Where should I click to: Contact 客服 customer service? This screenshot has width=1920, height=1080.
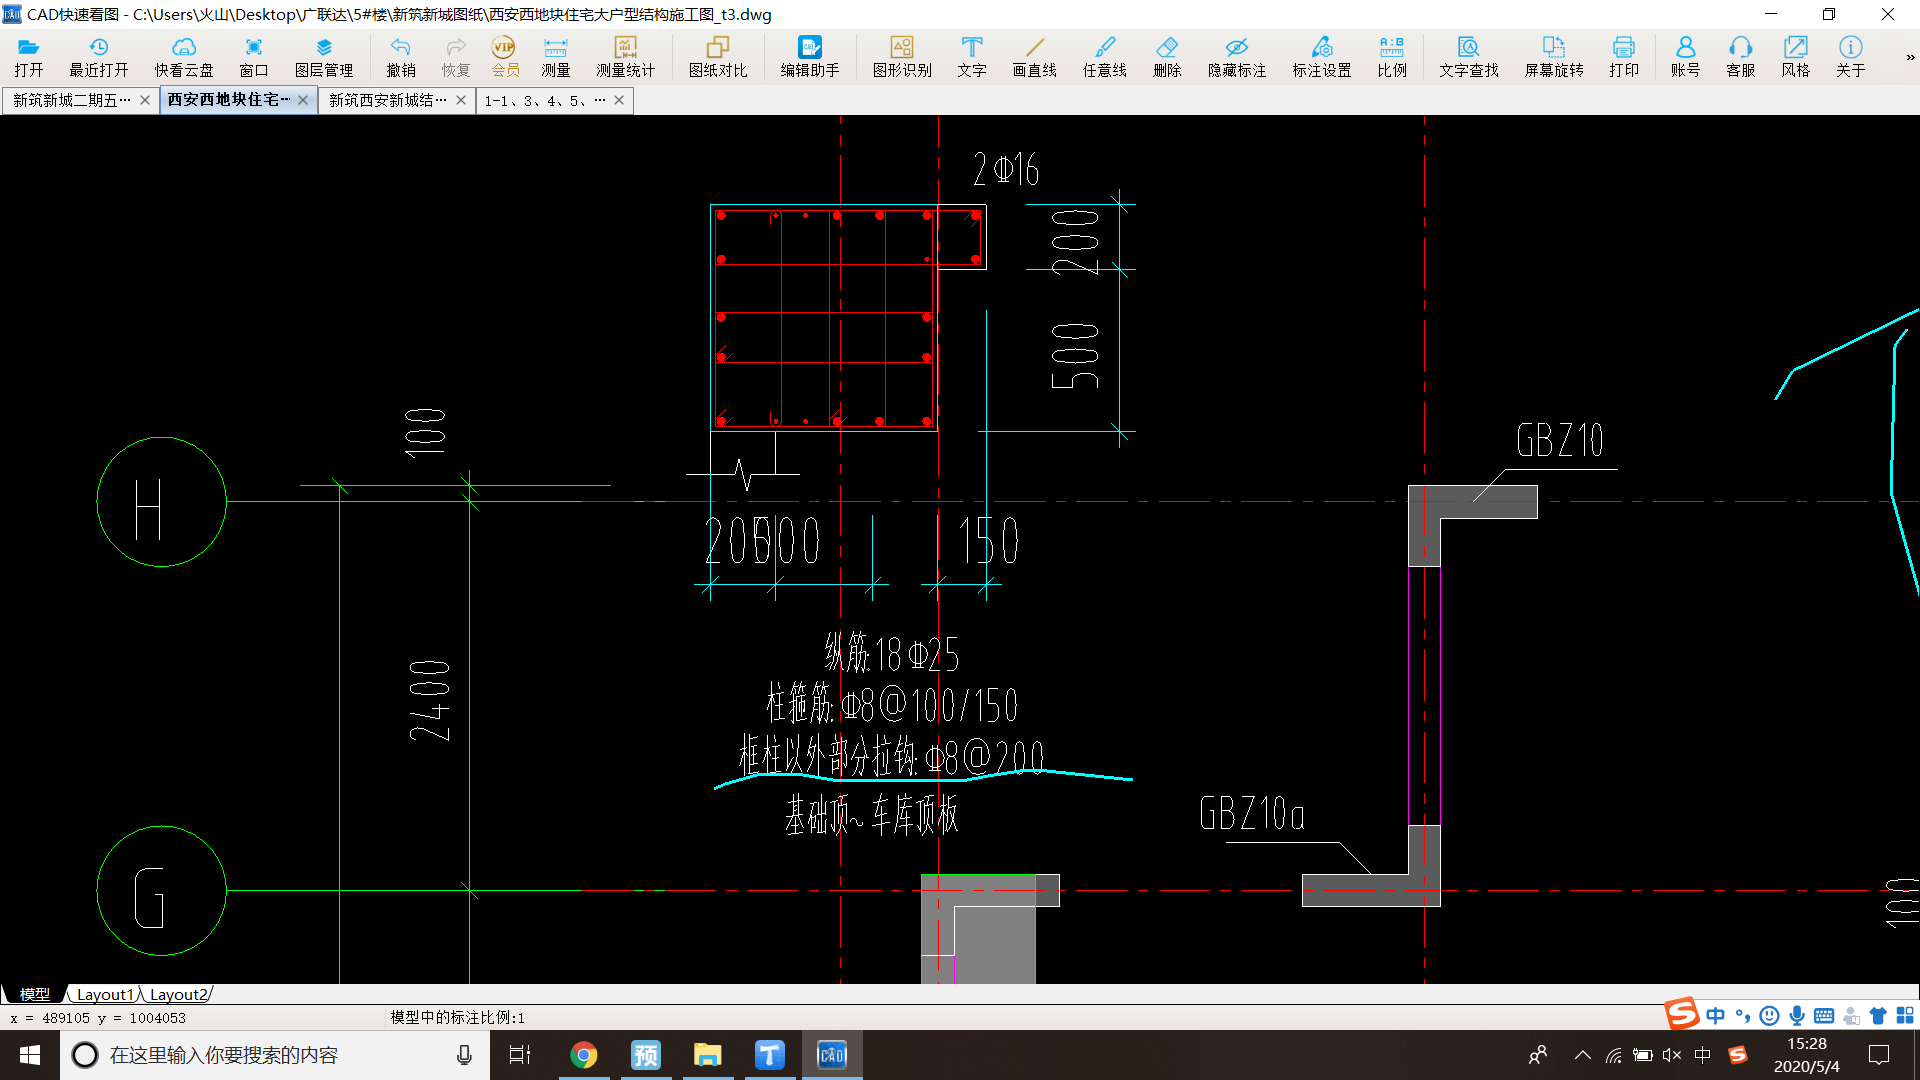(x=1741, y=57)
